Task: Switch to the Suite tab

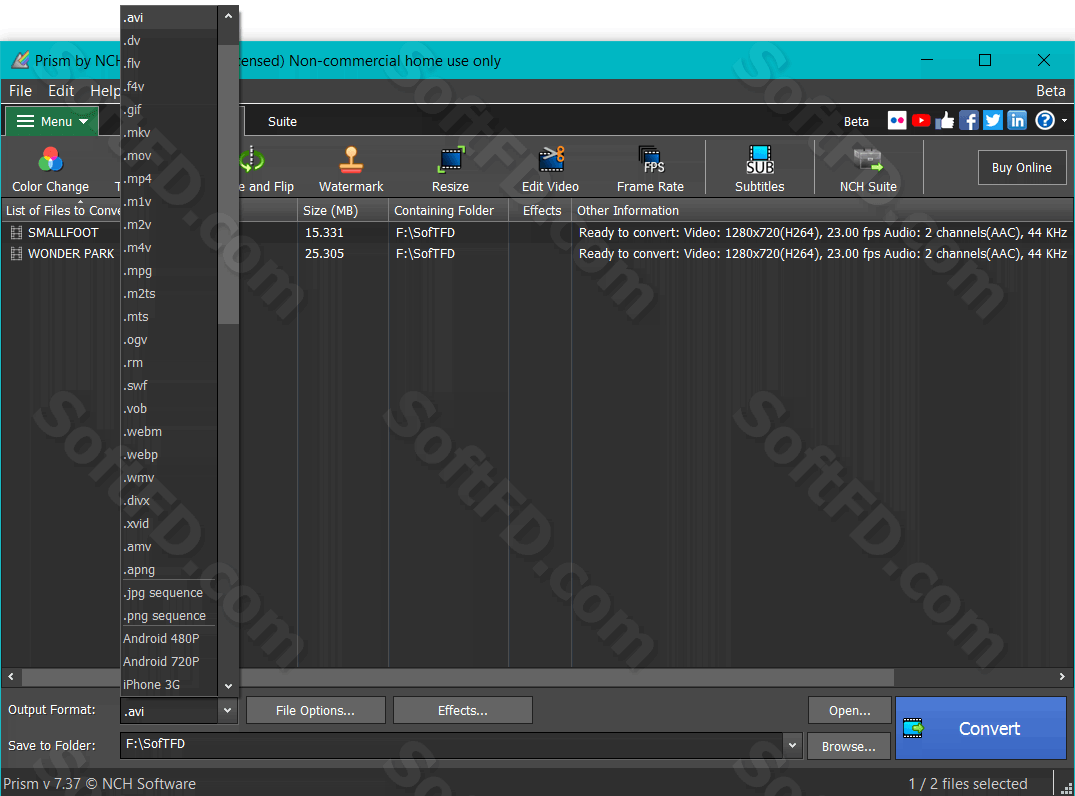Action: [282, 121]
